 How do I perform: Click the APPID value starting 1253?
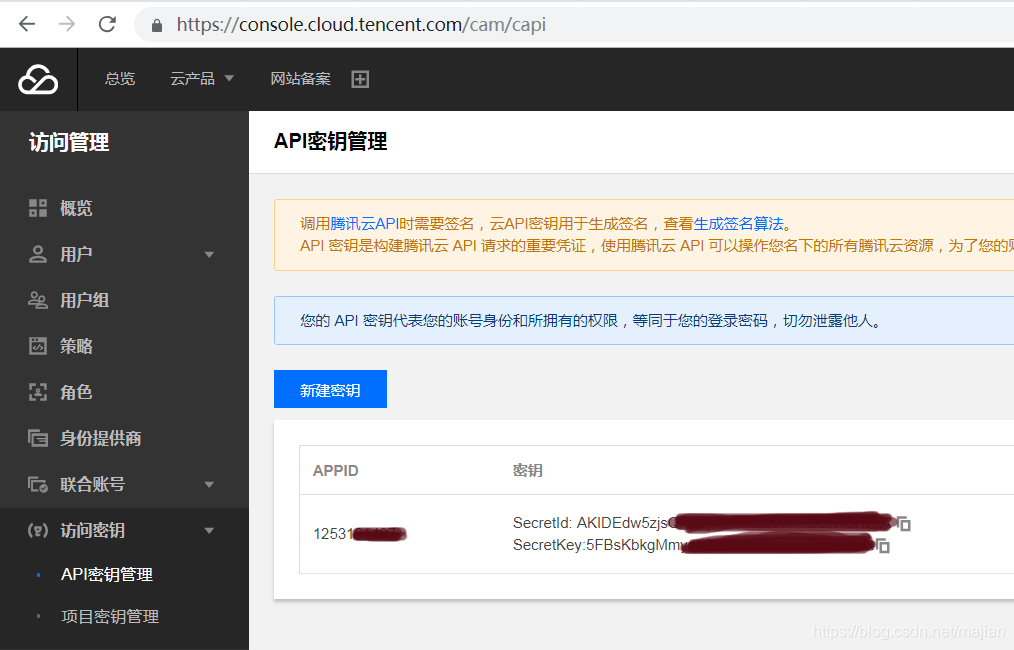pos(360,534)
